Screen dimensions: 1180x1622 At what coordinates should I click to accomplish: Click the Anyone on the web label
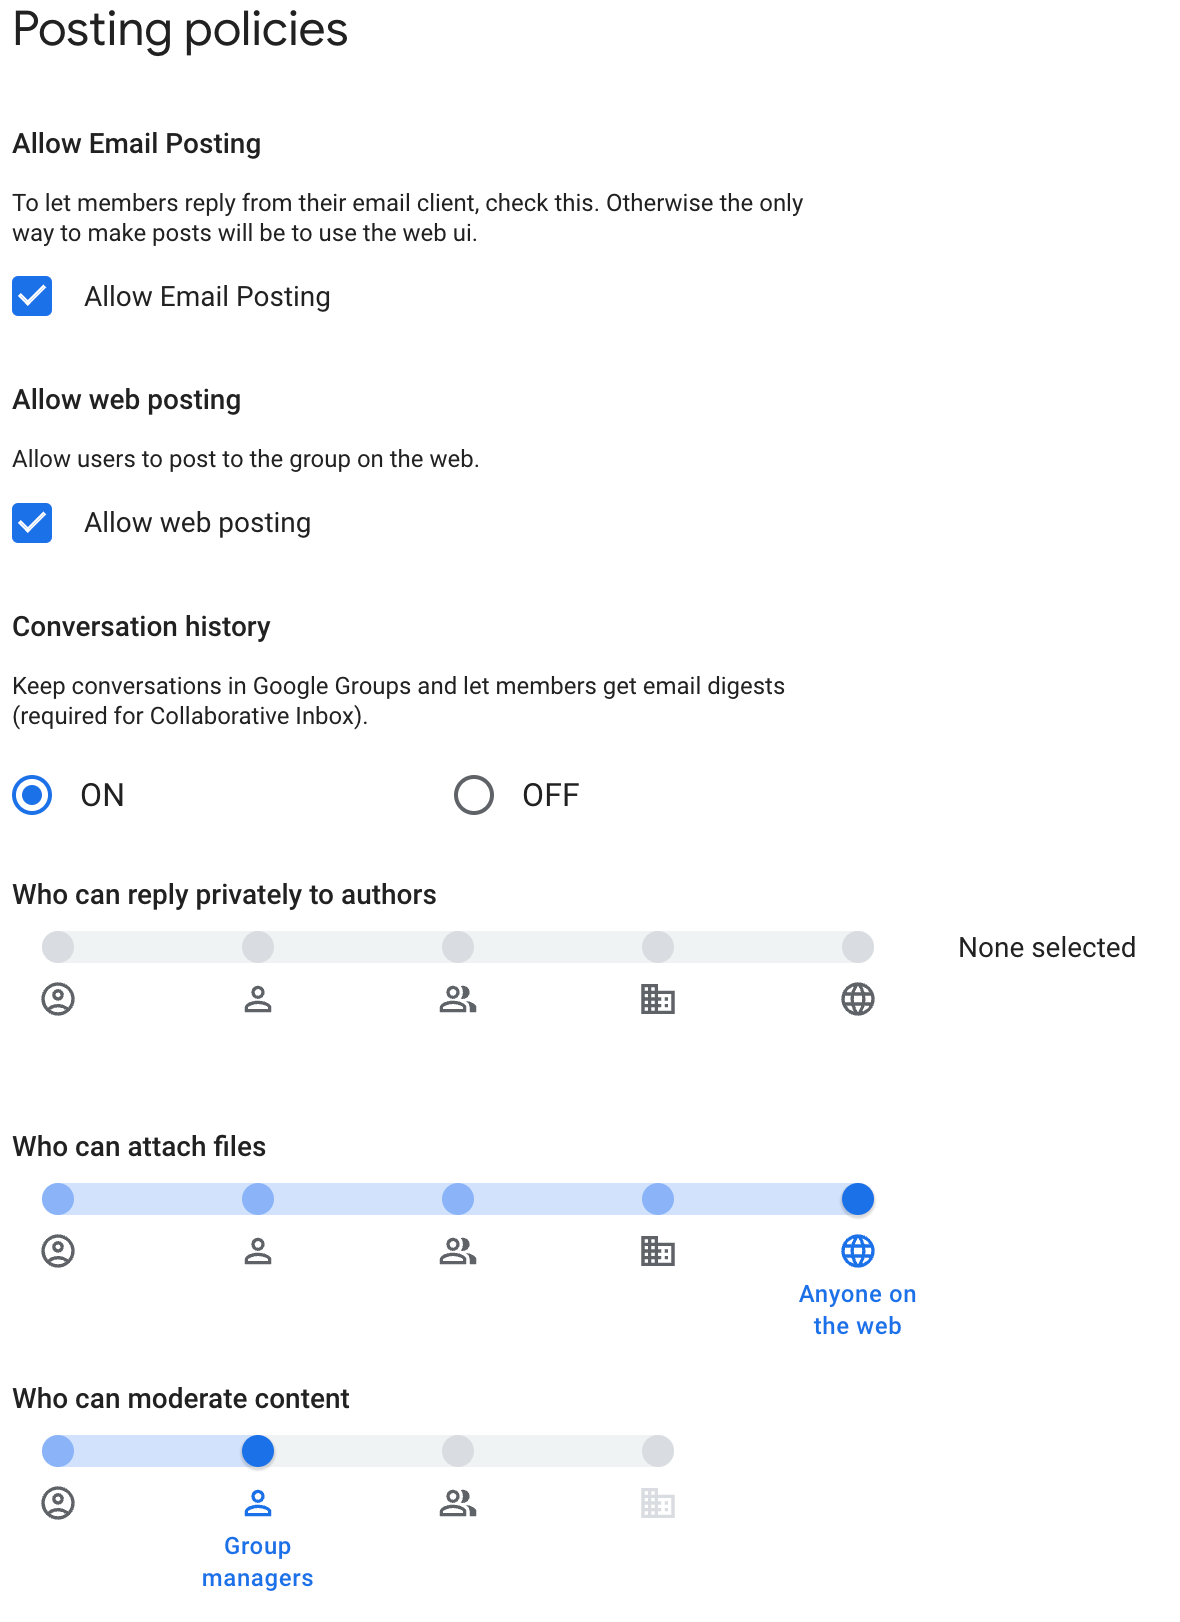(857, 1310)
